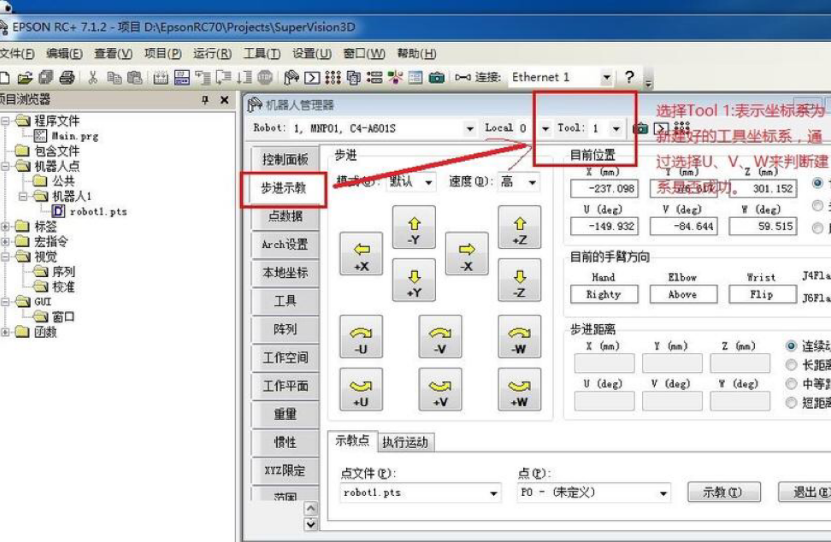The width and height of the screenshot is (831, 542).
Task: Open the 控制面板 side tab
Action: click(285, 159)
